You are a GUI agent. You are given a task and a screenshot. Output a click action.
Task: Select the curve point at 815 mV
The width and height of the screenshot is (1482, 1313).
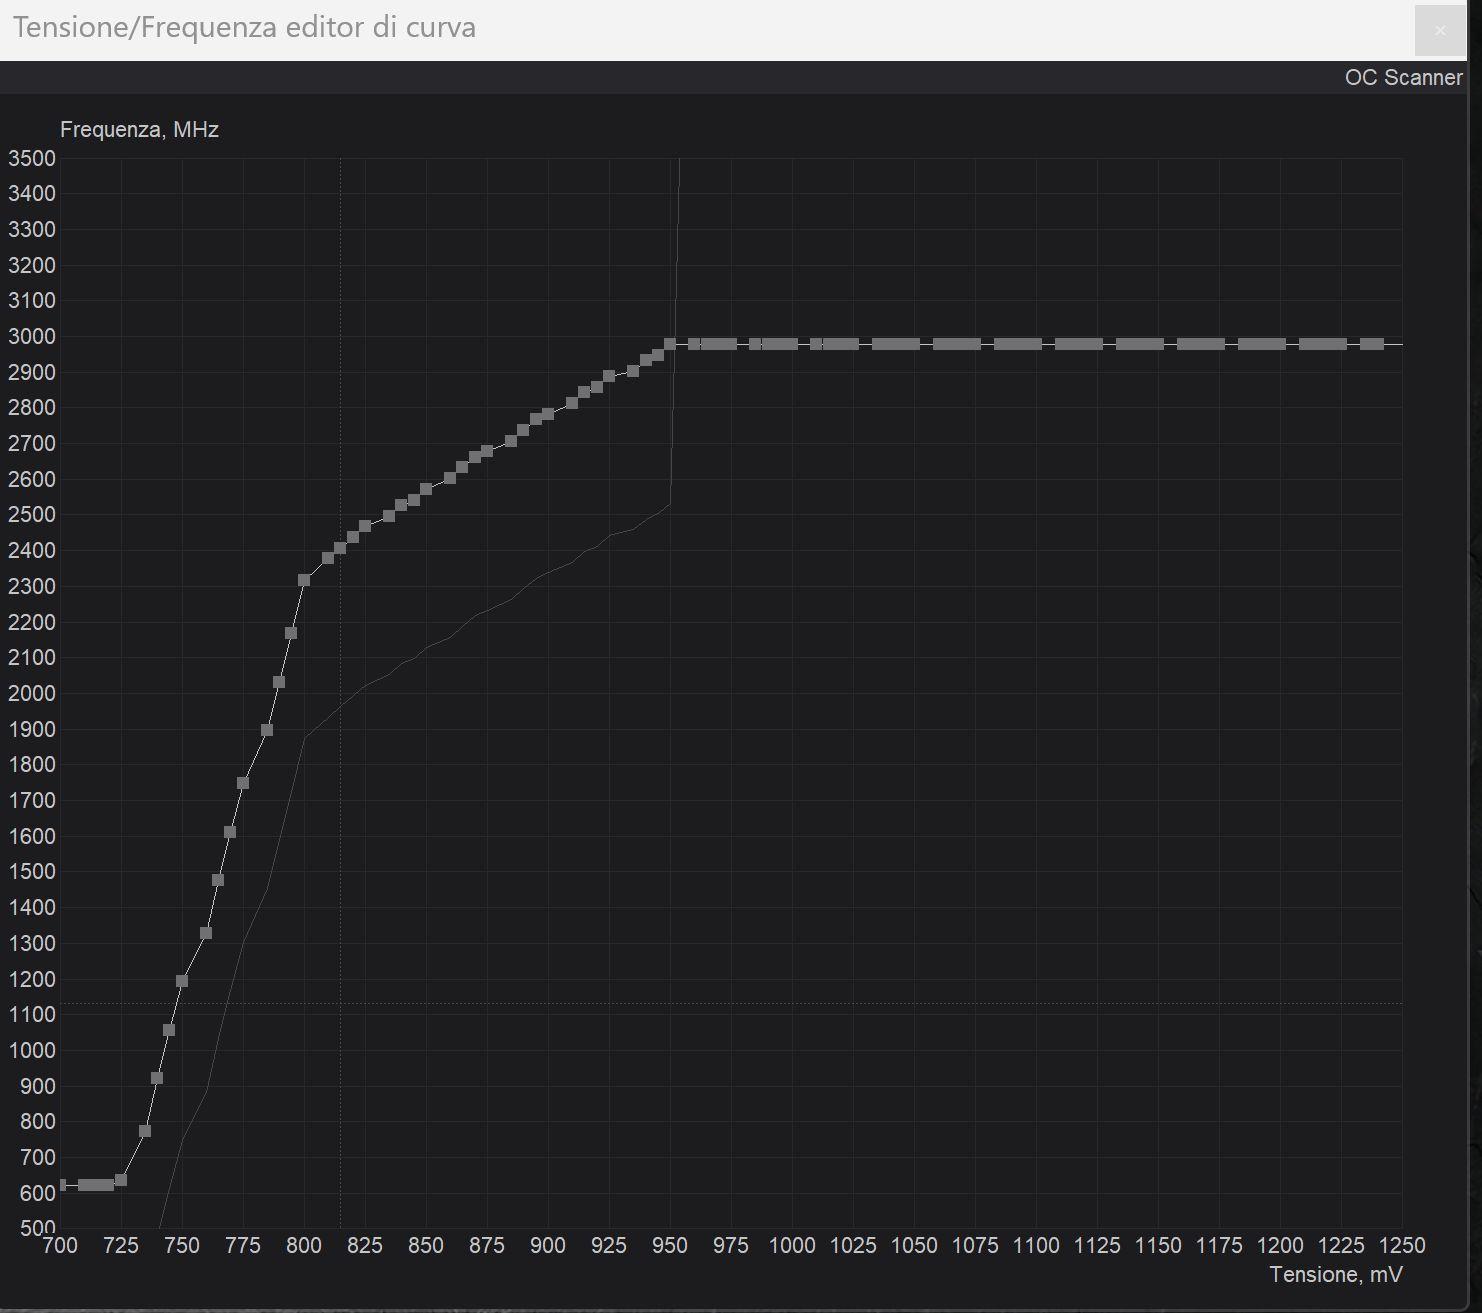pyautogui.click(x=340, y=548)
